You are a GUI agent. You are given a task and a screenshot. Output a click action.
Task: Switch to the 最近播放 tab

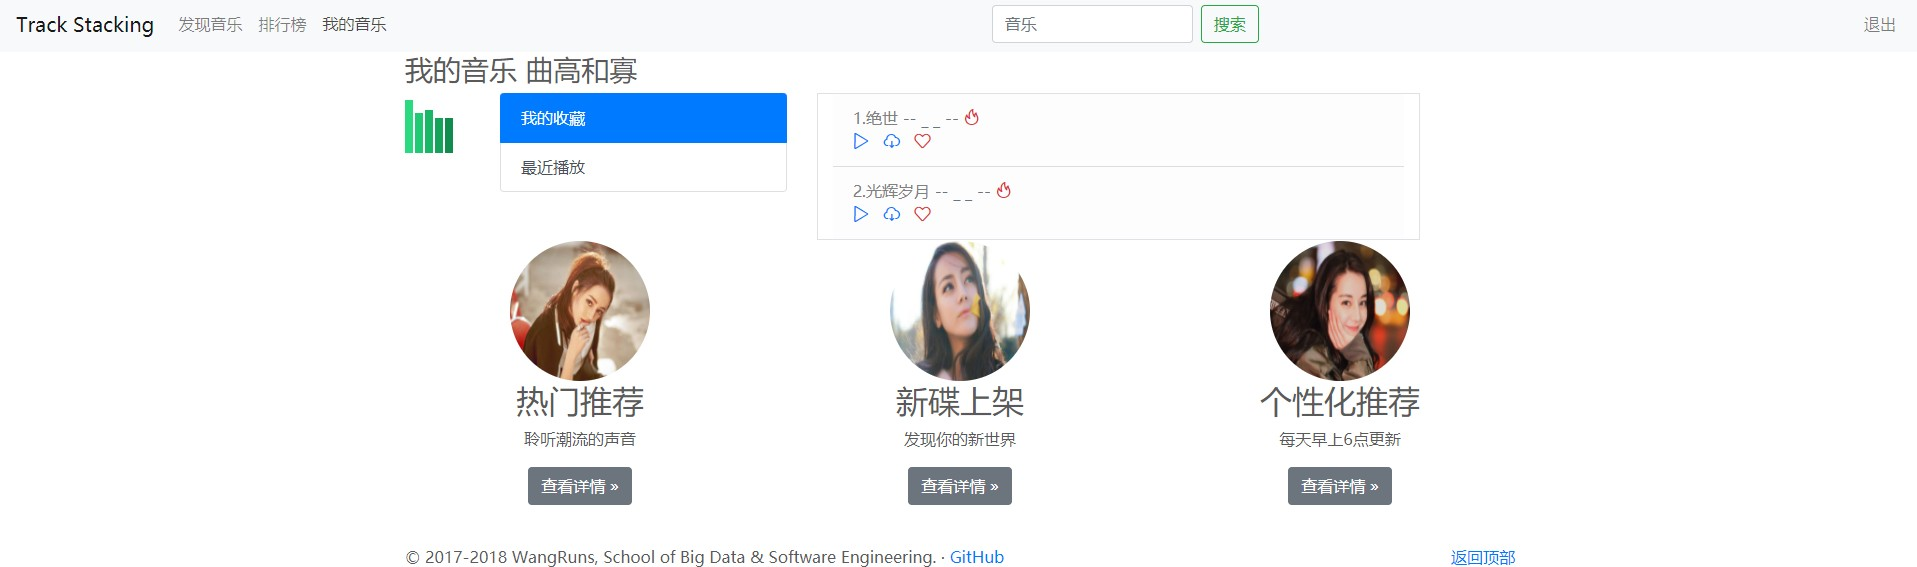(643, 167)
